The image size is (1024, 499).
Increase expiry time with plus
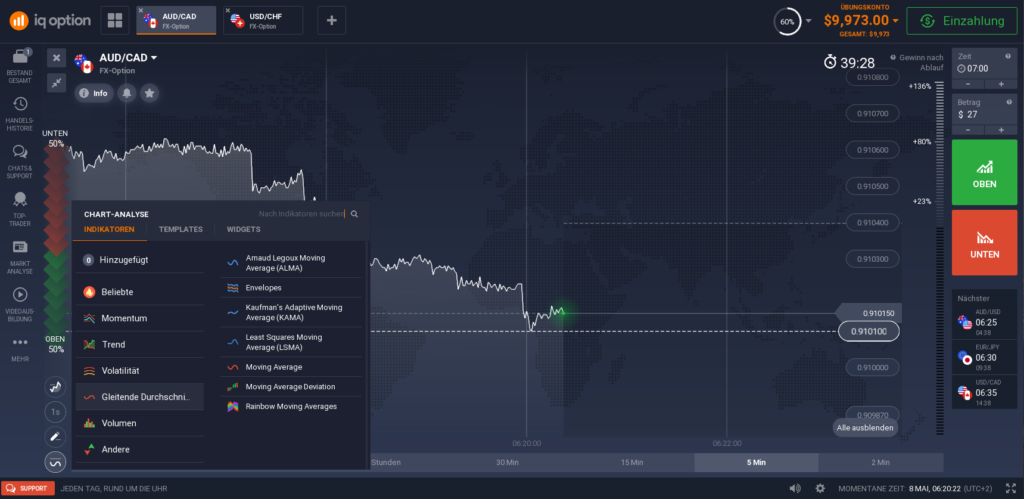[x=1001, y=84]
